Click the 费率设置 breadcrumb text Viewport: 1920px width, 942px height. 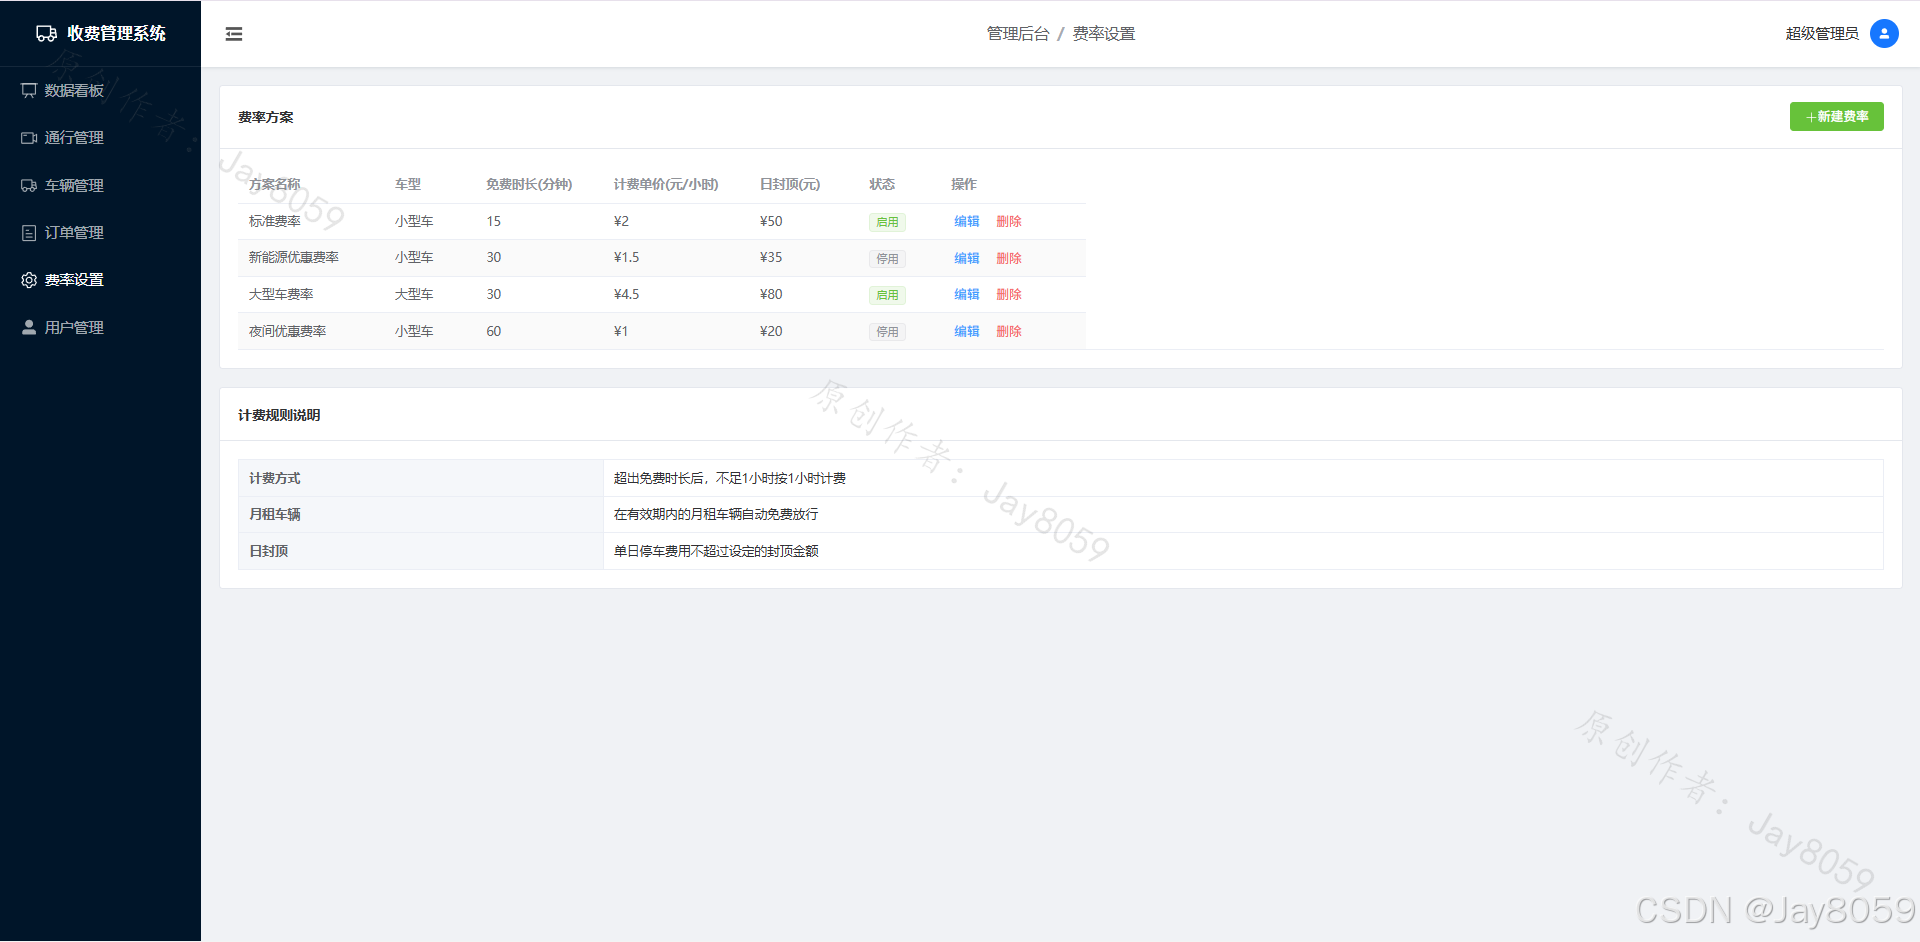tap(1104, 34)
